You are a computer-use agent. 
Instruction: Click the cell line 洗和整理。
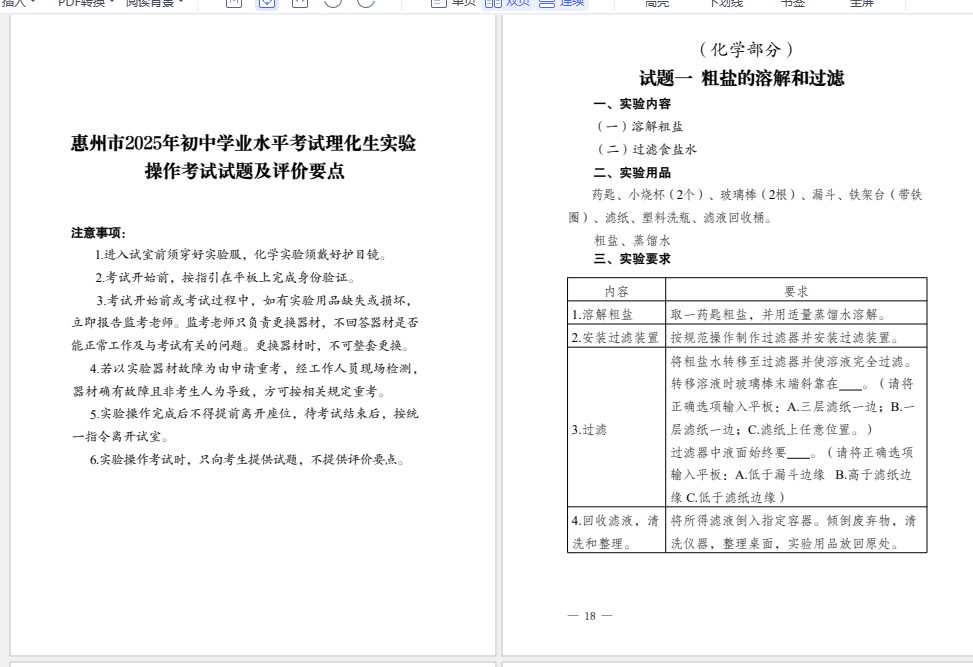click(x=602, y=544)
